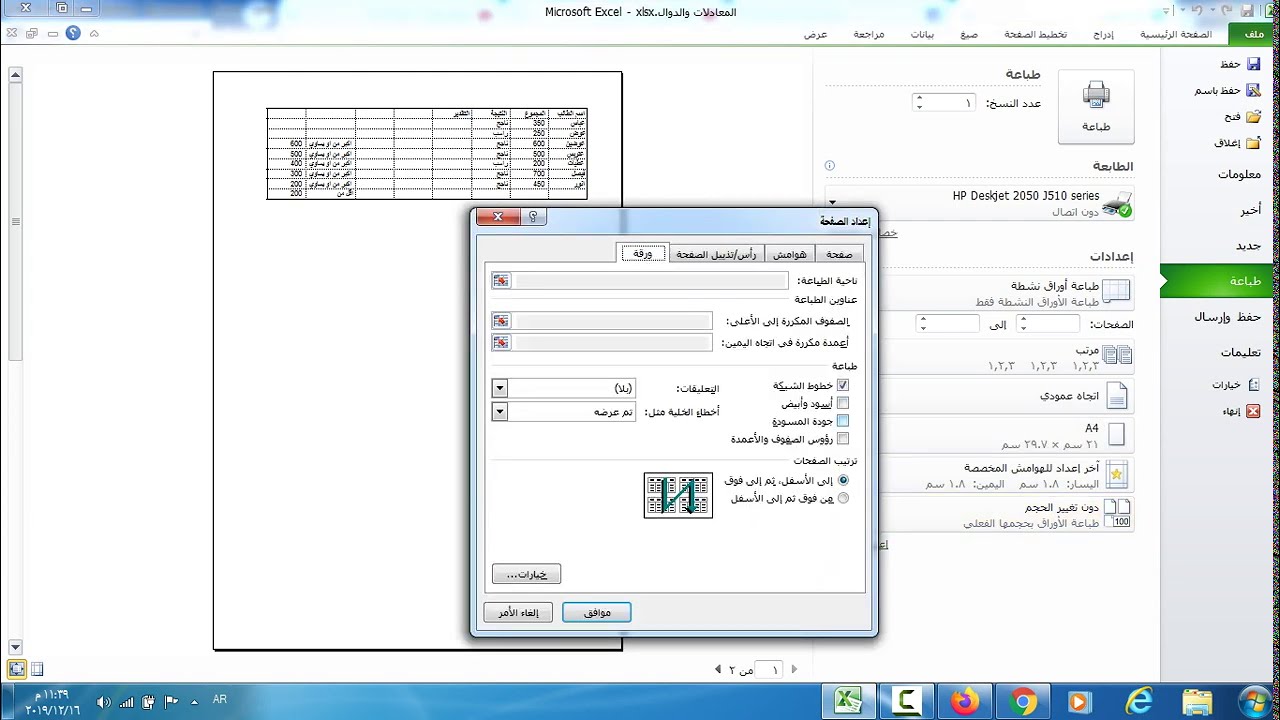Open Home (الصفحة الرئيسية) ribbon tab
The image size is (1280, 720).
1175,34
